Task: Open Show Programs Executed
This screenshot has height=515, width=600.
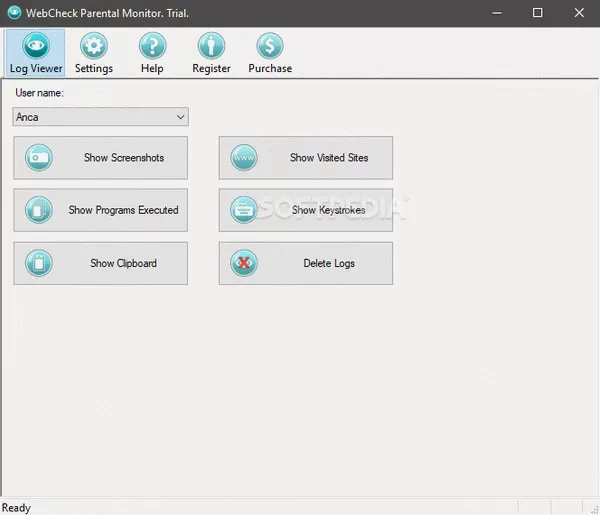Action: (101, 210)
